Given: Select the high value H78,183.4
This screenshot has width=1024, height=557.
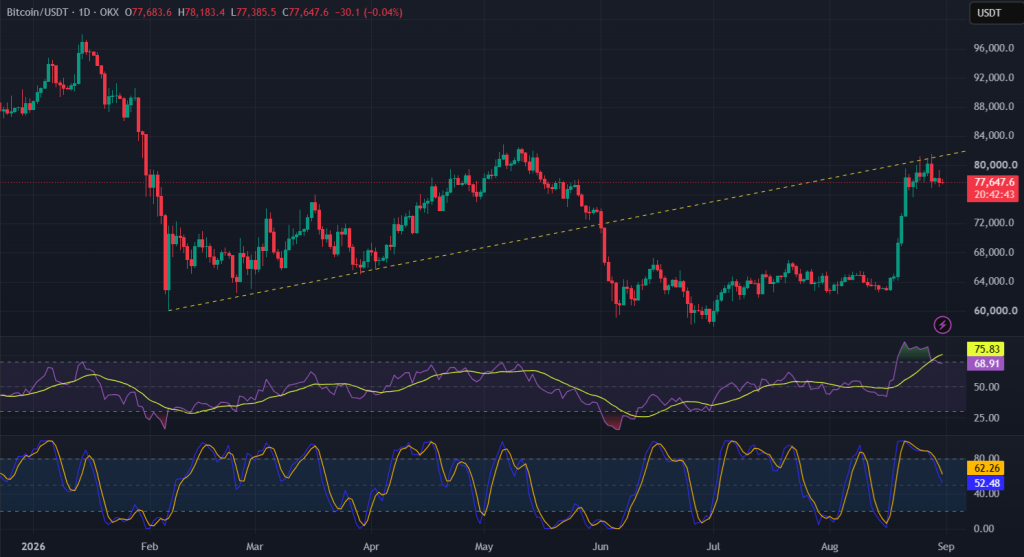Looking at the screenshot, I should point(201,12).
